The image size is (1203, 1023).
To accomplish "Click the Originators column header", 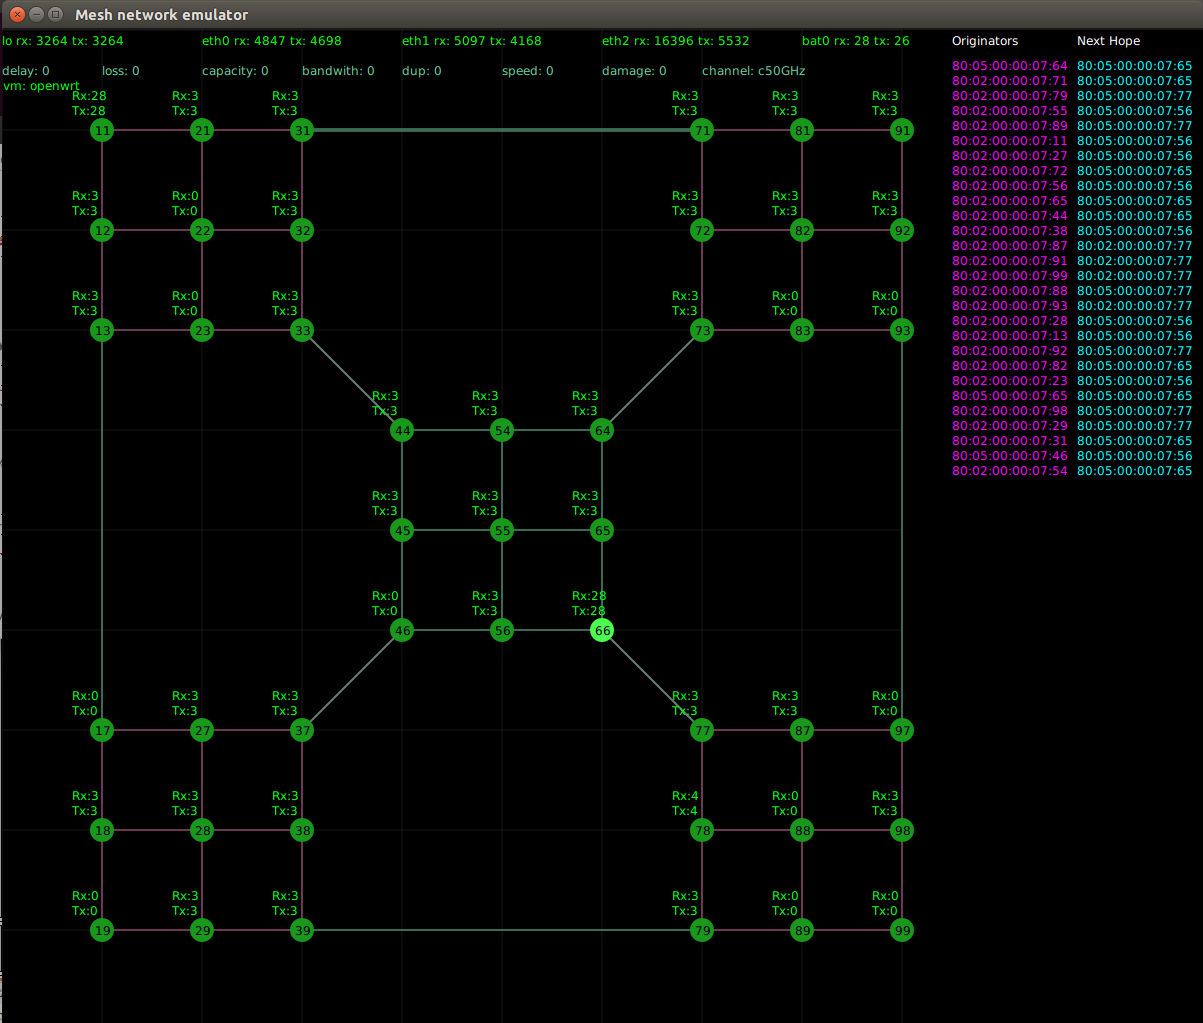I will click(x=984, y=41).
